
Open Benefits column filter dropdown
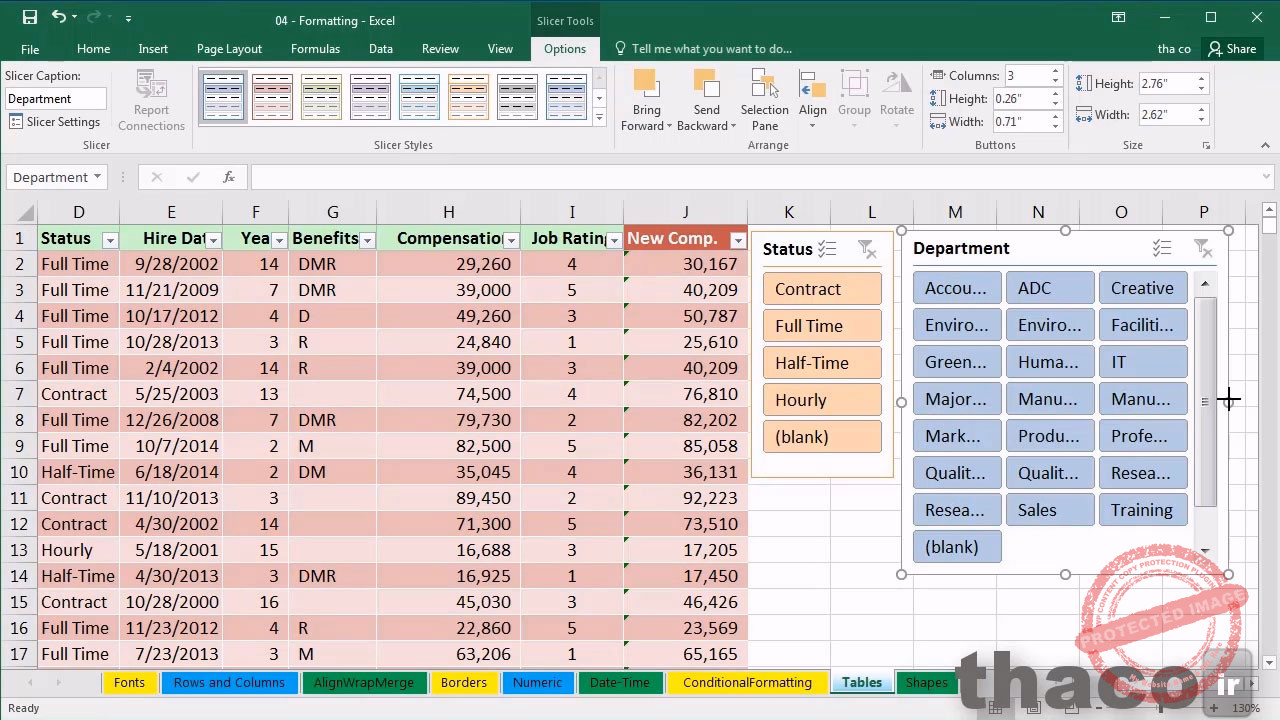pyautogui.click(x=367, y=240)
